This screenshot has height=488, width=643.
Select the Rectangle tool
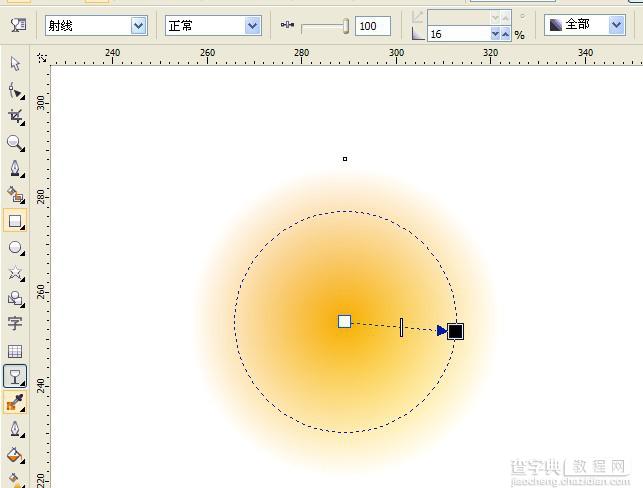pos(15,221)
